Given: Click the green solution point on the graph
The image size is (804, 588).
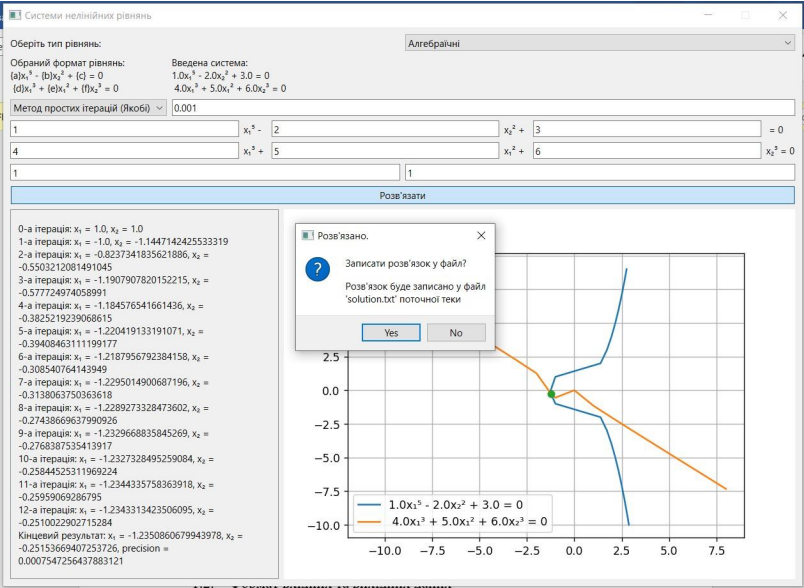Looking at the screenshot, I should point(549,393).
